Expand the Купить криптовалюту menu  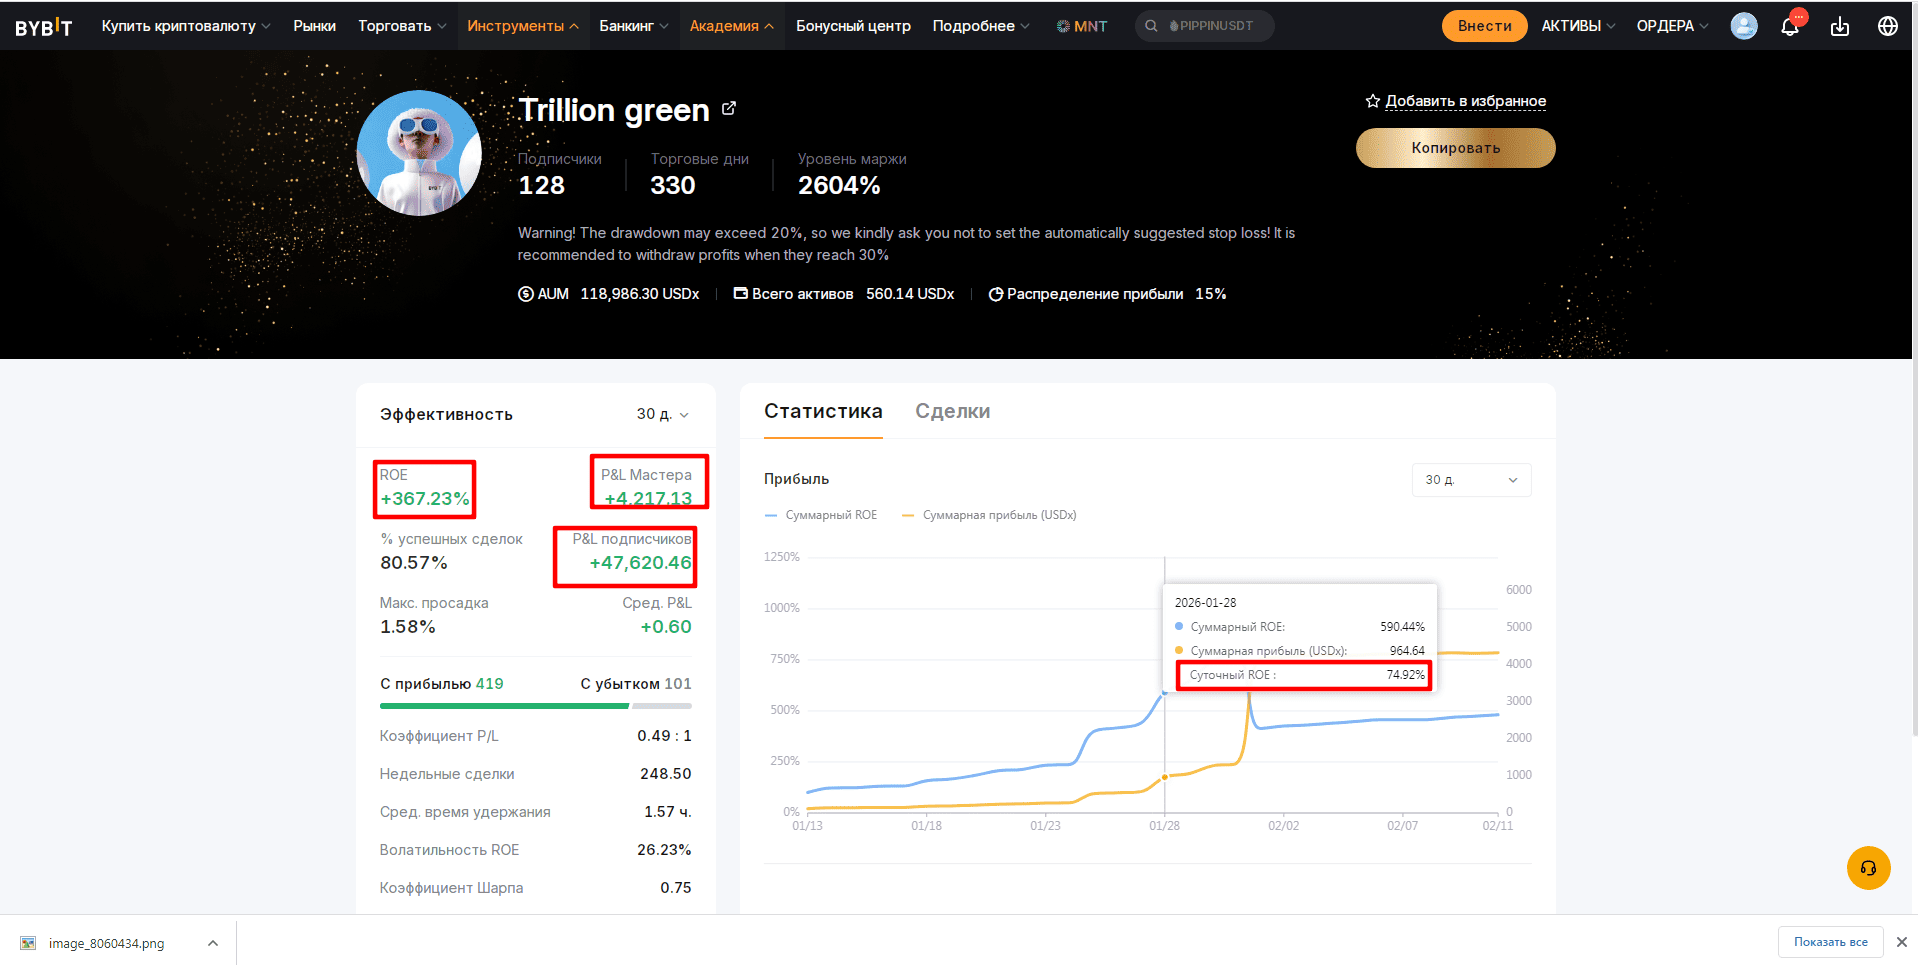click(x=186, y=26)
